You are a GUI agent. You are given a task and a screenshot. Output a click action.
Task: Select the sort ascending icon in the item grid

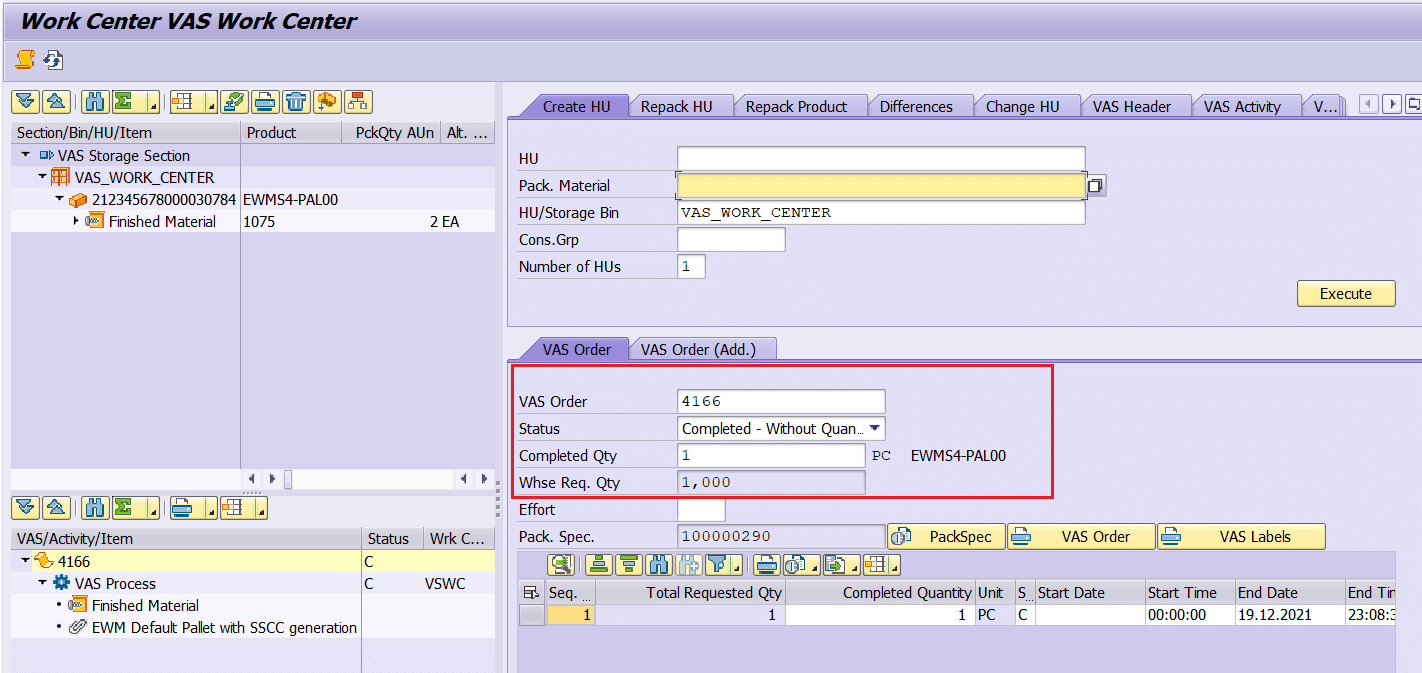click(x=597, y=565)
